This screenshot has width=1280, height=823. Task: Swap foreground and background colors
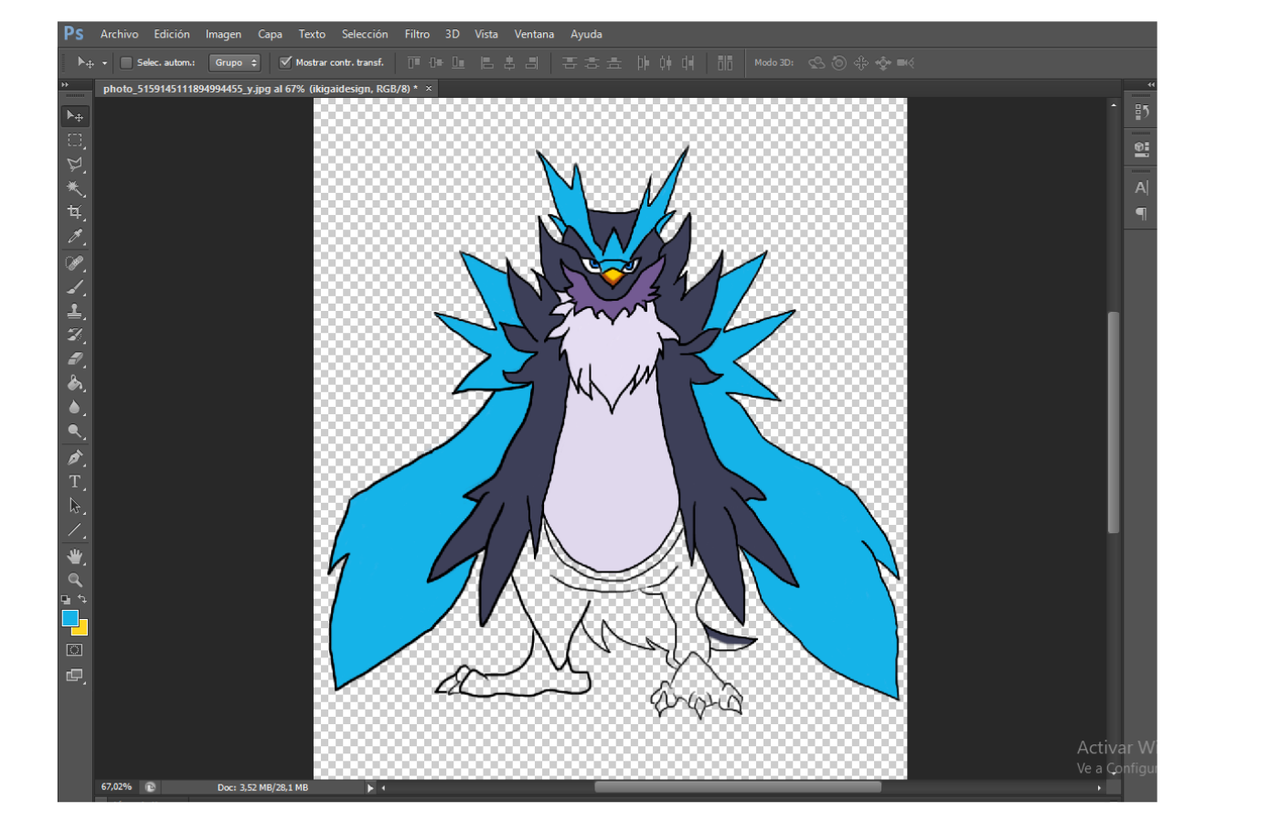click(83, 599)
